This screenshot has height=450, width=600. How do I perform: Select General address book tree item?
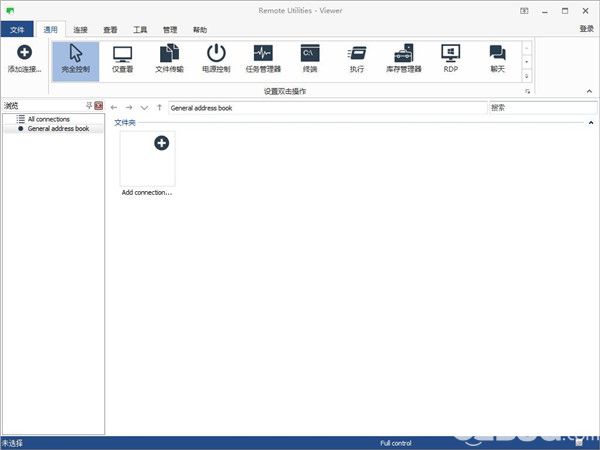click(x=58, y=129)
